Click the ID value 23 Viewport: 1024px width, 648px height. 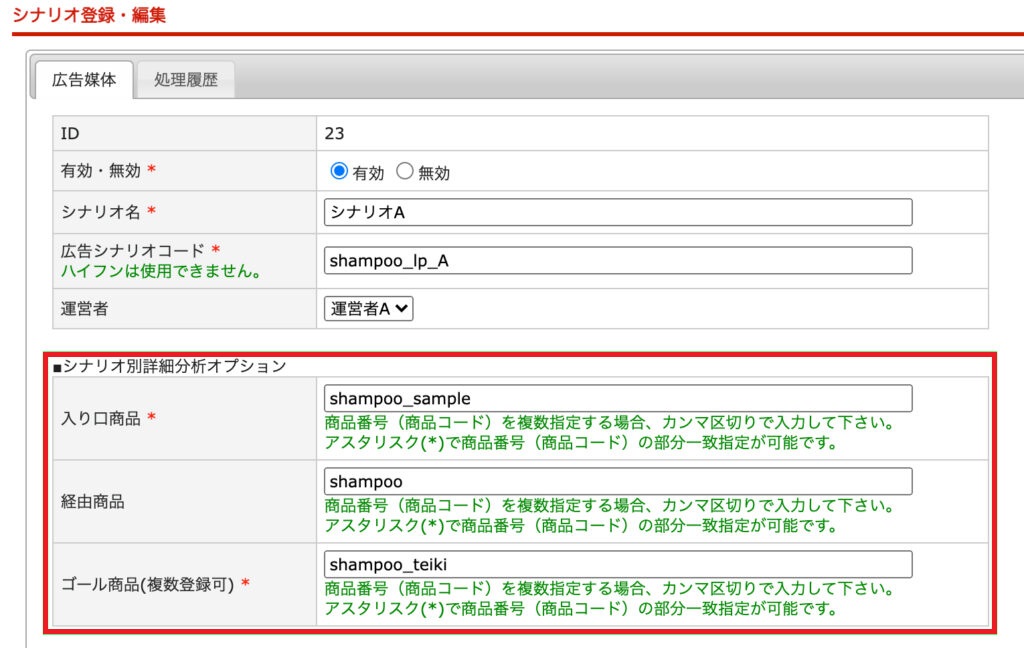pyautogui.click(x=334, y=133)
